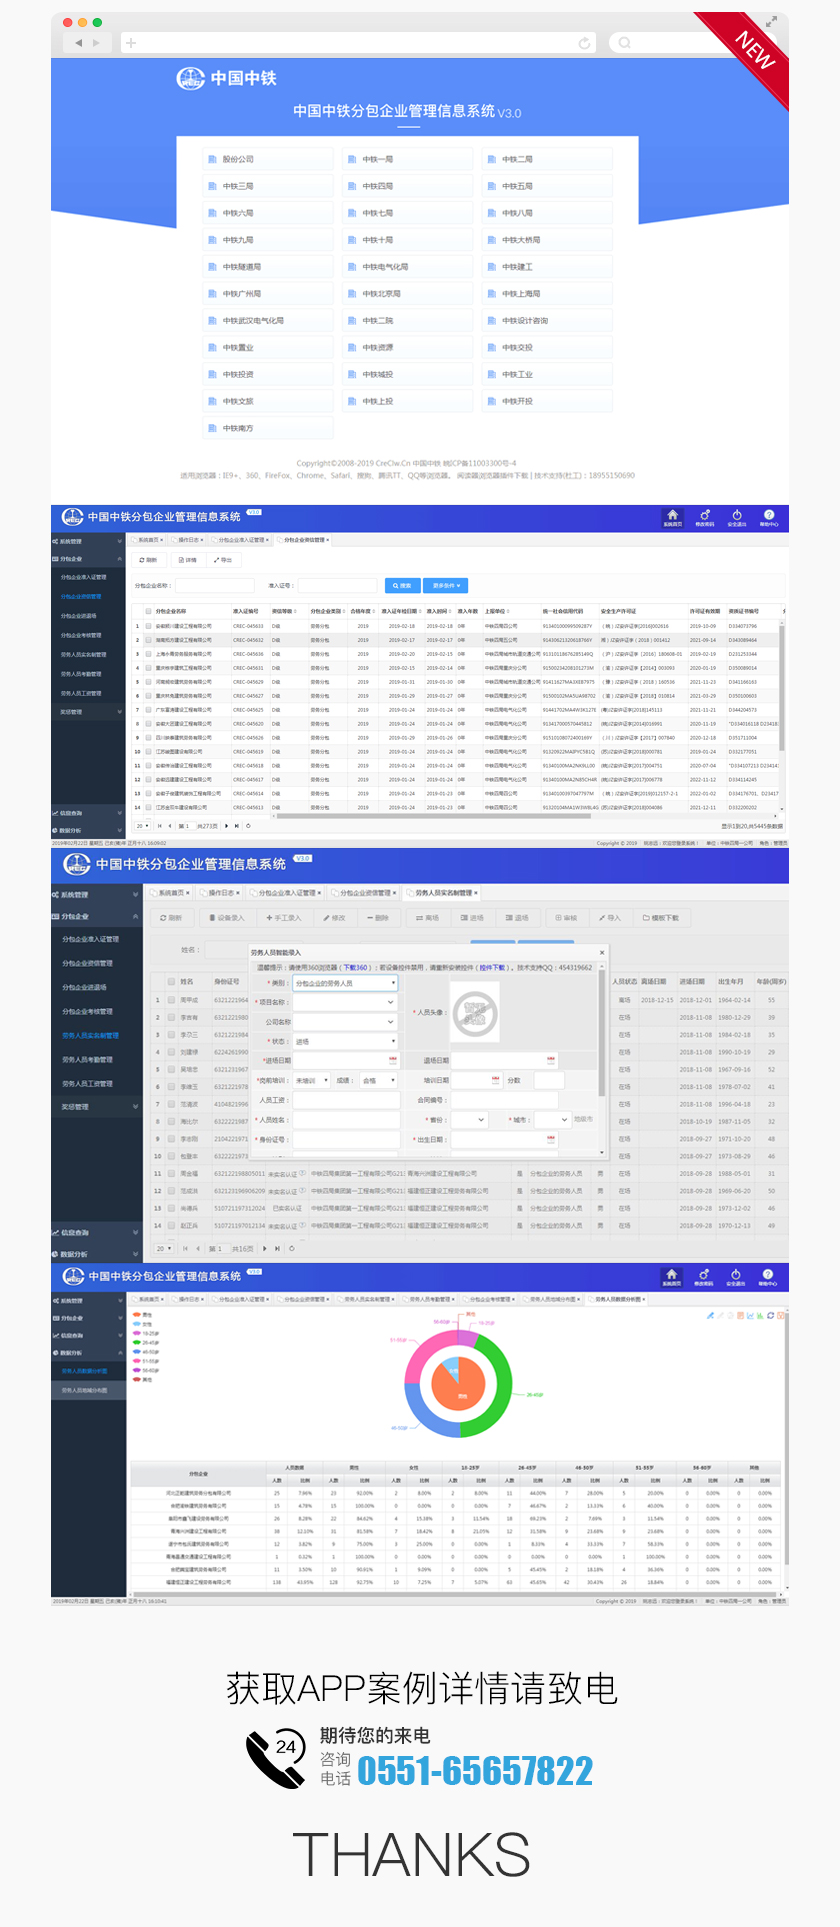Switch to the 操作日志 tab on the 资信管理 list screen
Viewport: 840px width, 1927px height.
[x=189, y=540]
